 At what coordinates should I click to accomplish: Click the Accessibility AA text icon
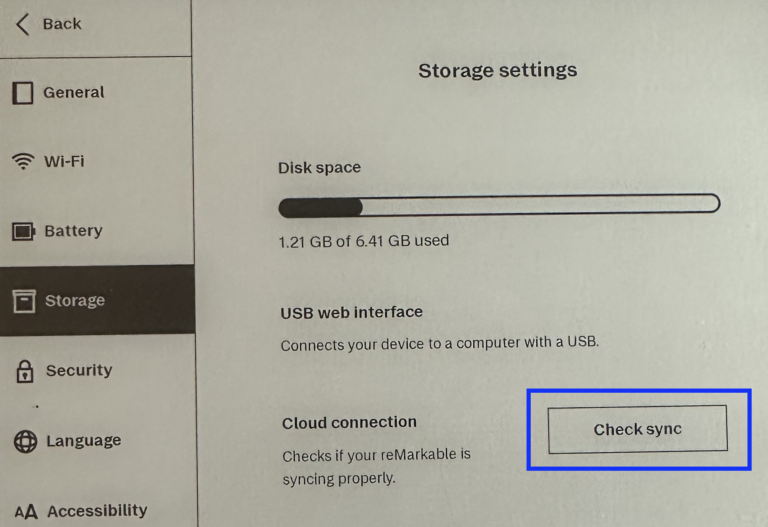[x=27, y=512]
